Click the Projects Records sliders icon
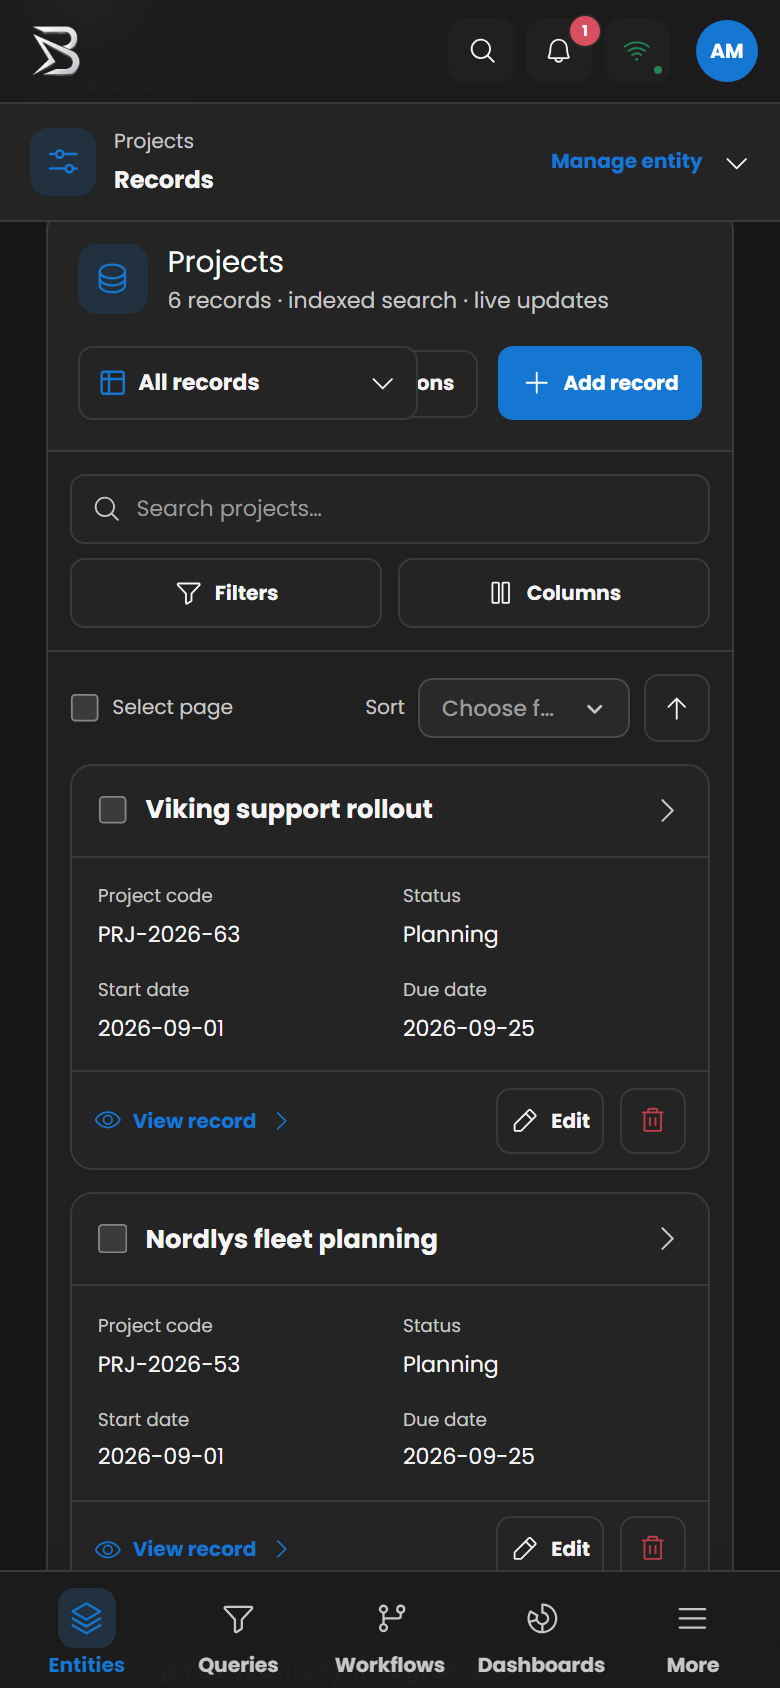 [x=63, y=162]
